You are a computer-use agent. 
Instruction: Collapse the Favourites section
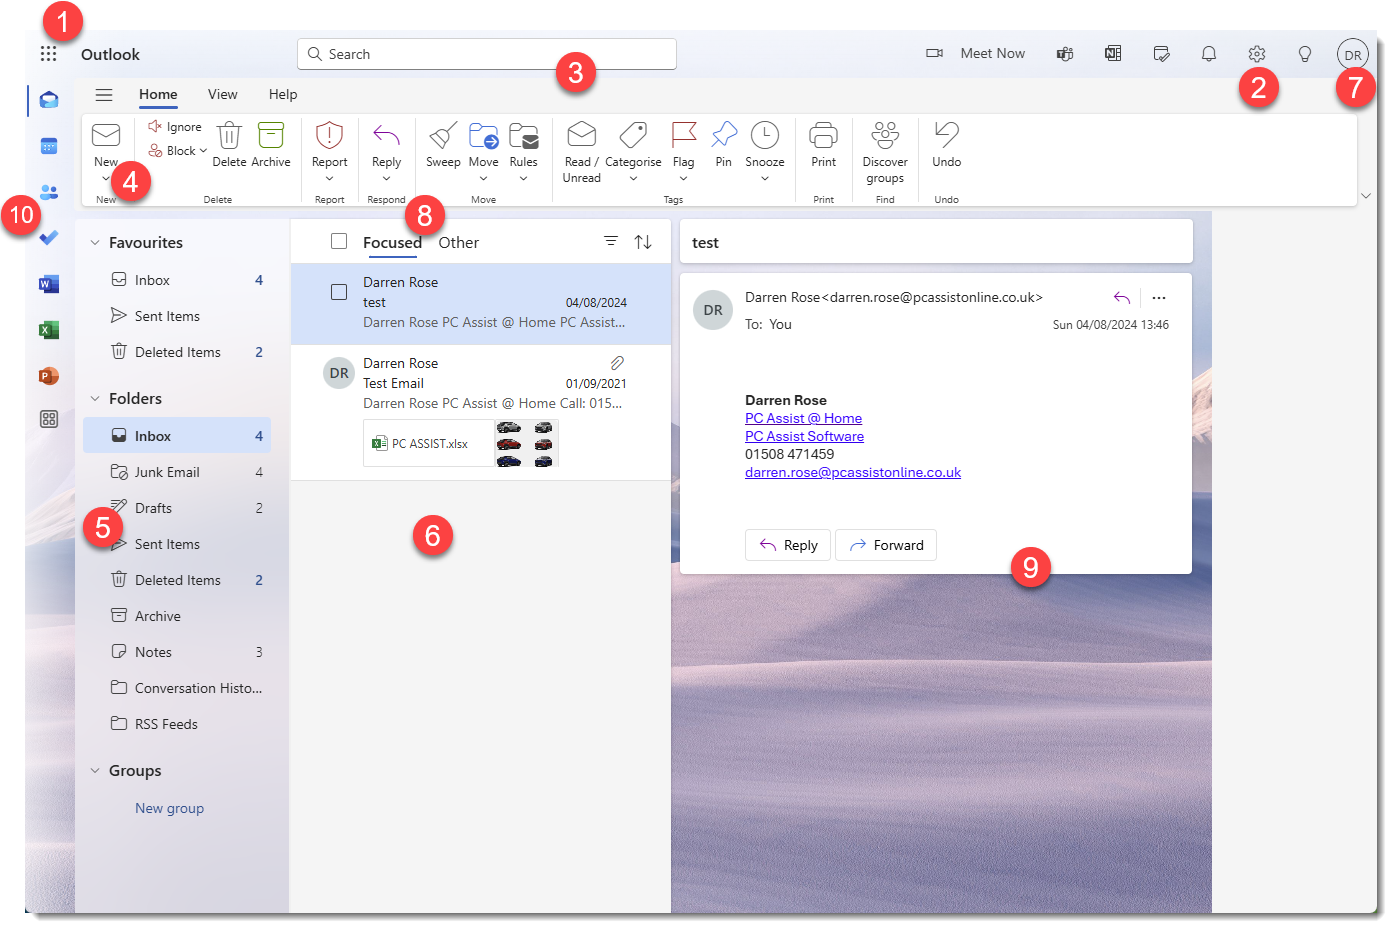(95, 243)
